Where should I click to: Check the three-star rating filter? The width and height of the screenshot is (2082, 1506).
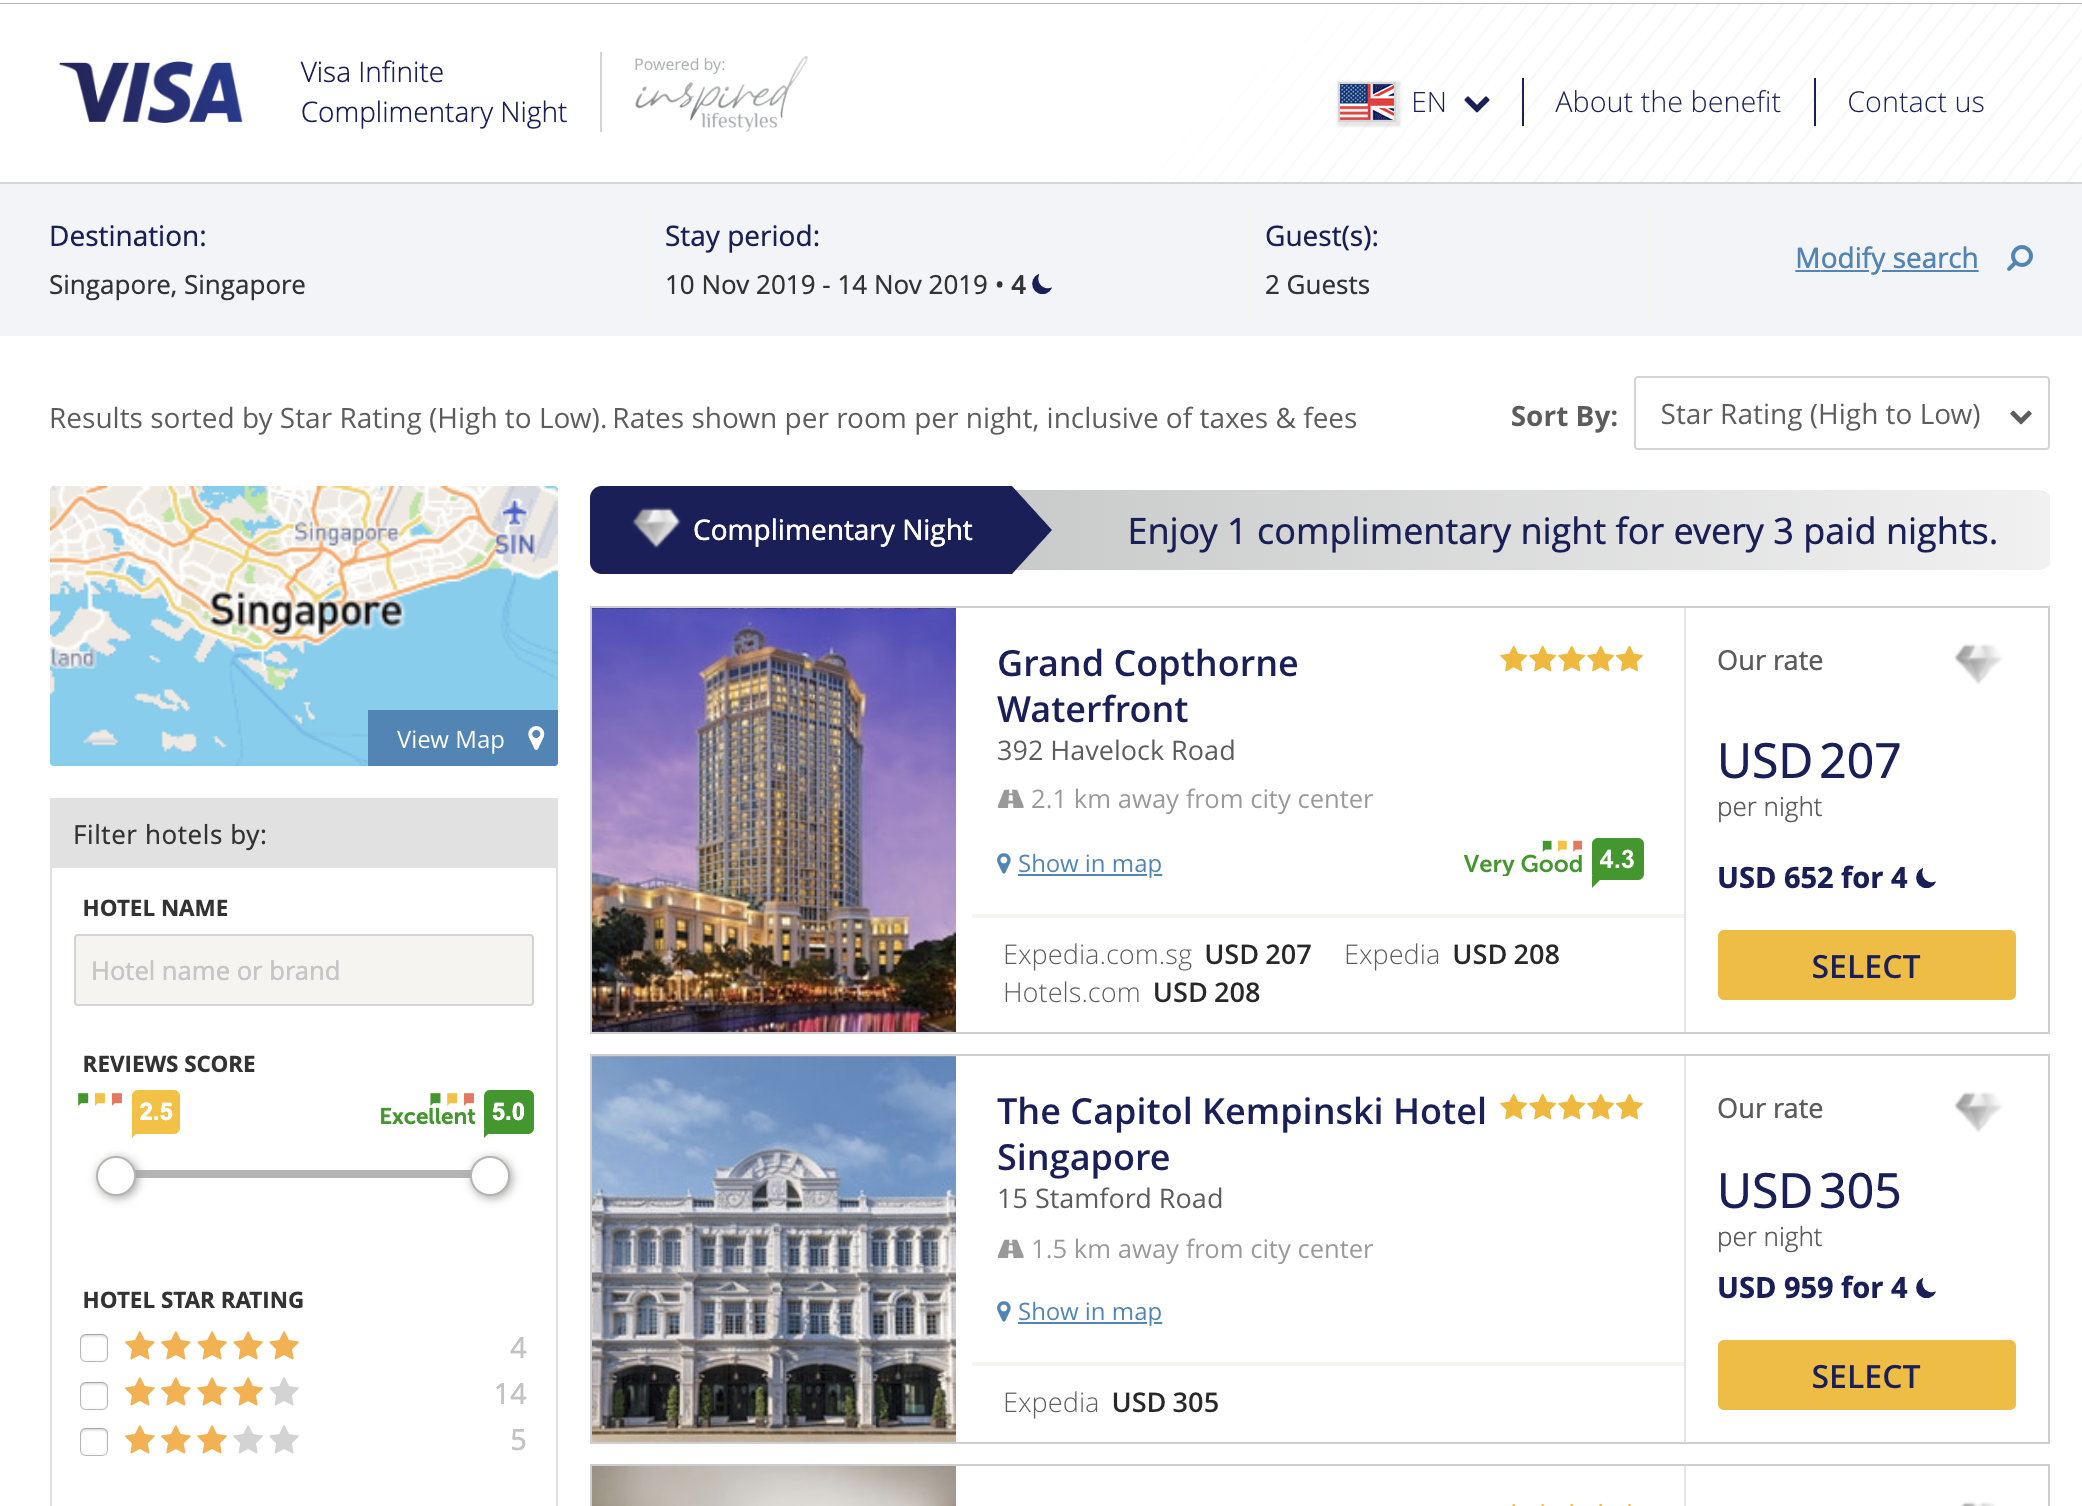pyautogui.click(x=94, y=1441)
